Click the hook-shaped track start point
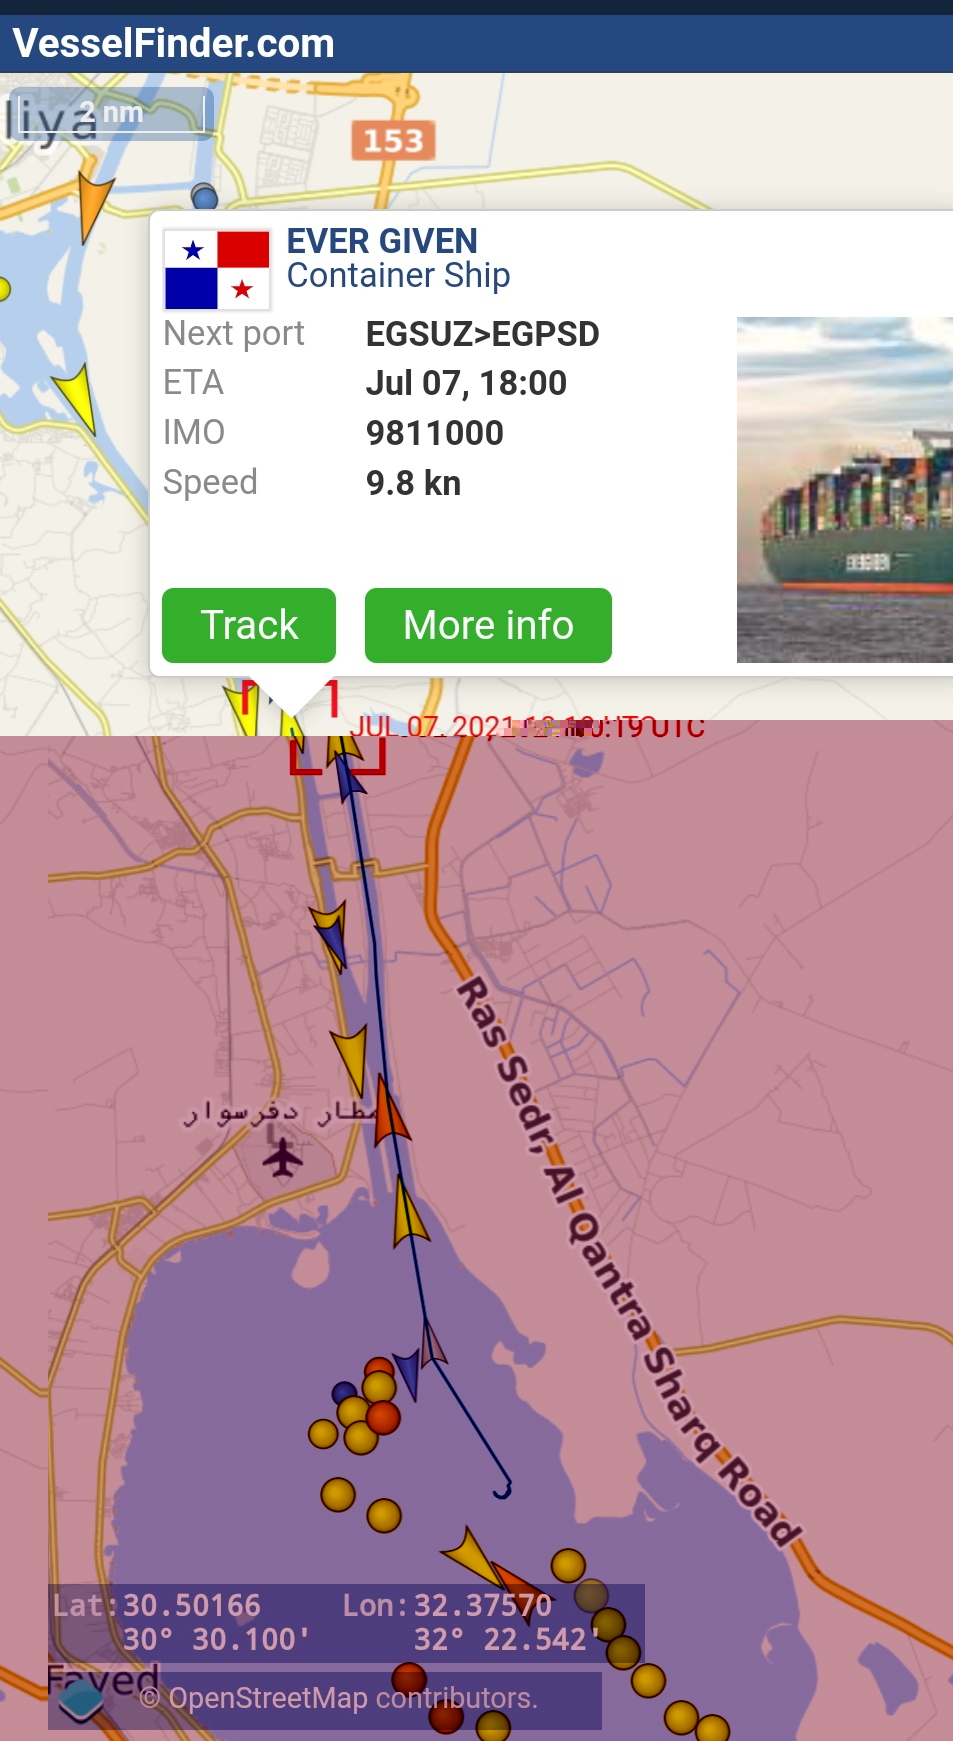The image size is (953, 1741). [x=502, y=1490]
